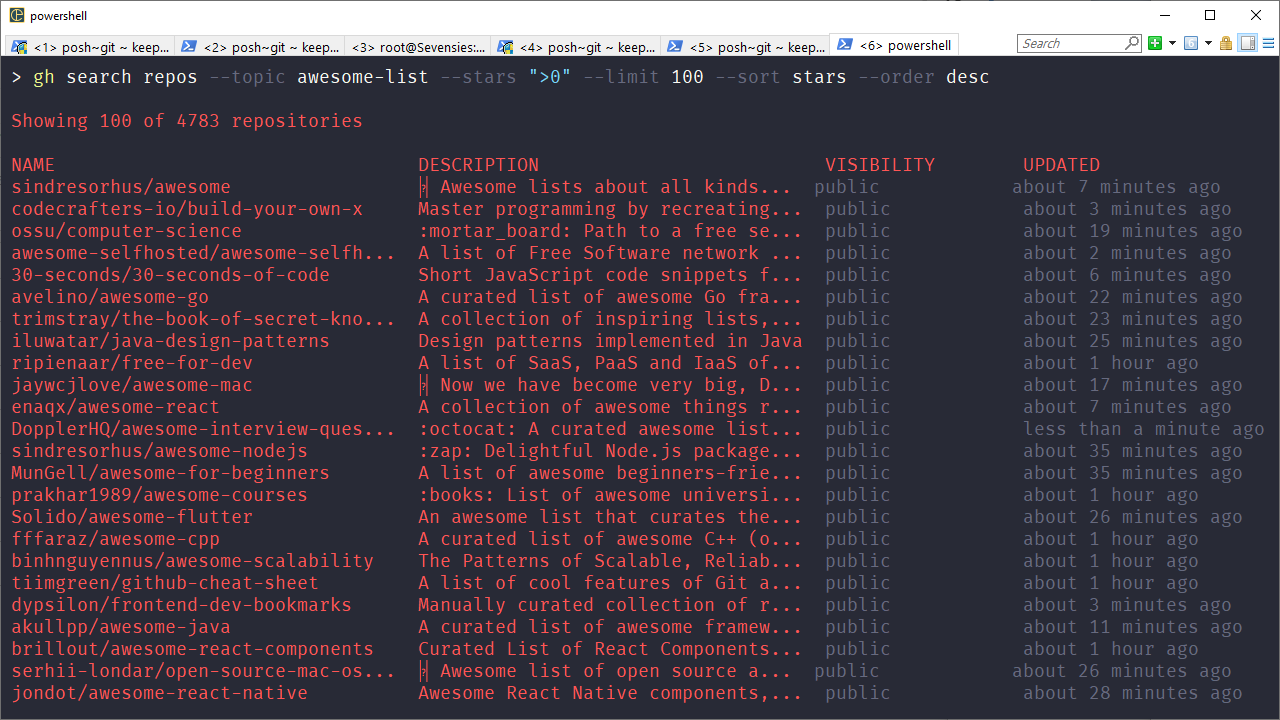The image size is (1280, 720).
Task: Click the PowerShell icon on tab <5>
Action: pos(675,46)
